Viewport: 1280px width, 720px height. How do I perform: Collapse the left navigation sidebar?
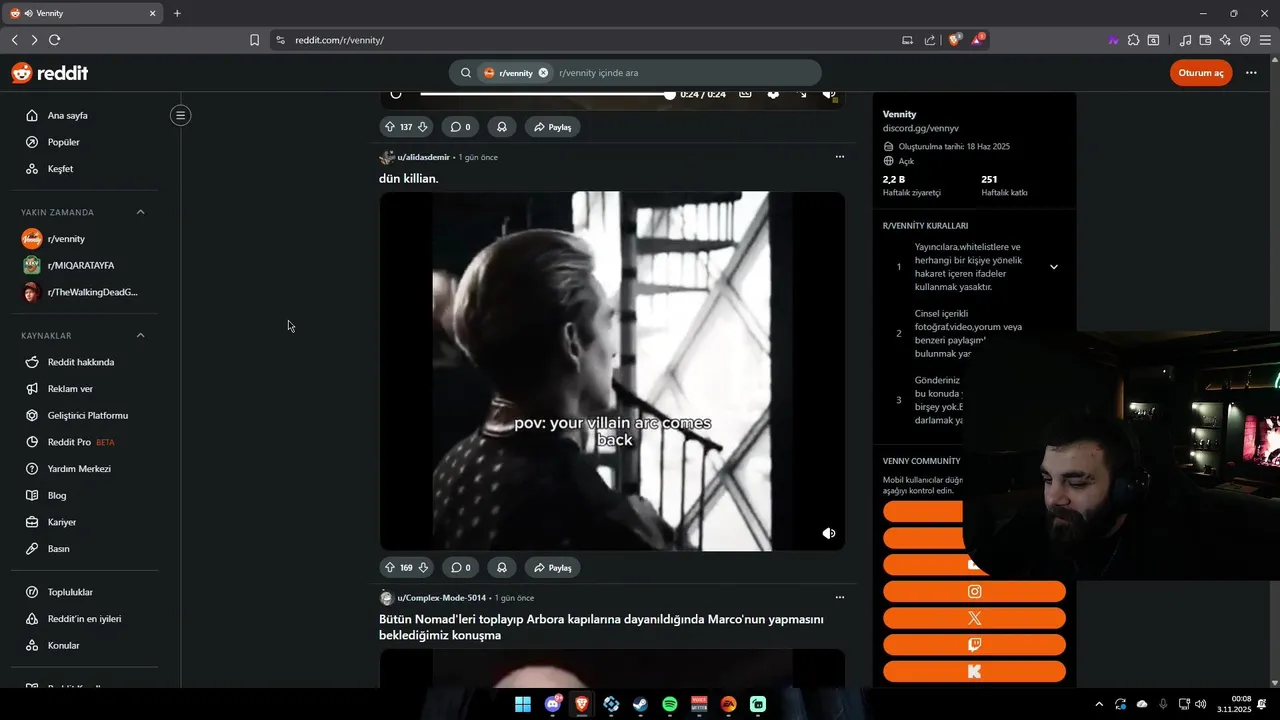coord(180,115)
